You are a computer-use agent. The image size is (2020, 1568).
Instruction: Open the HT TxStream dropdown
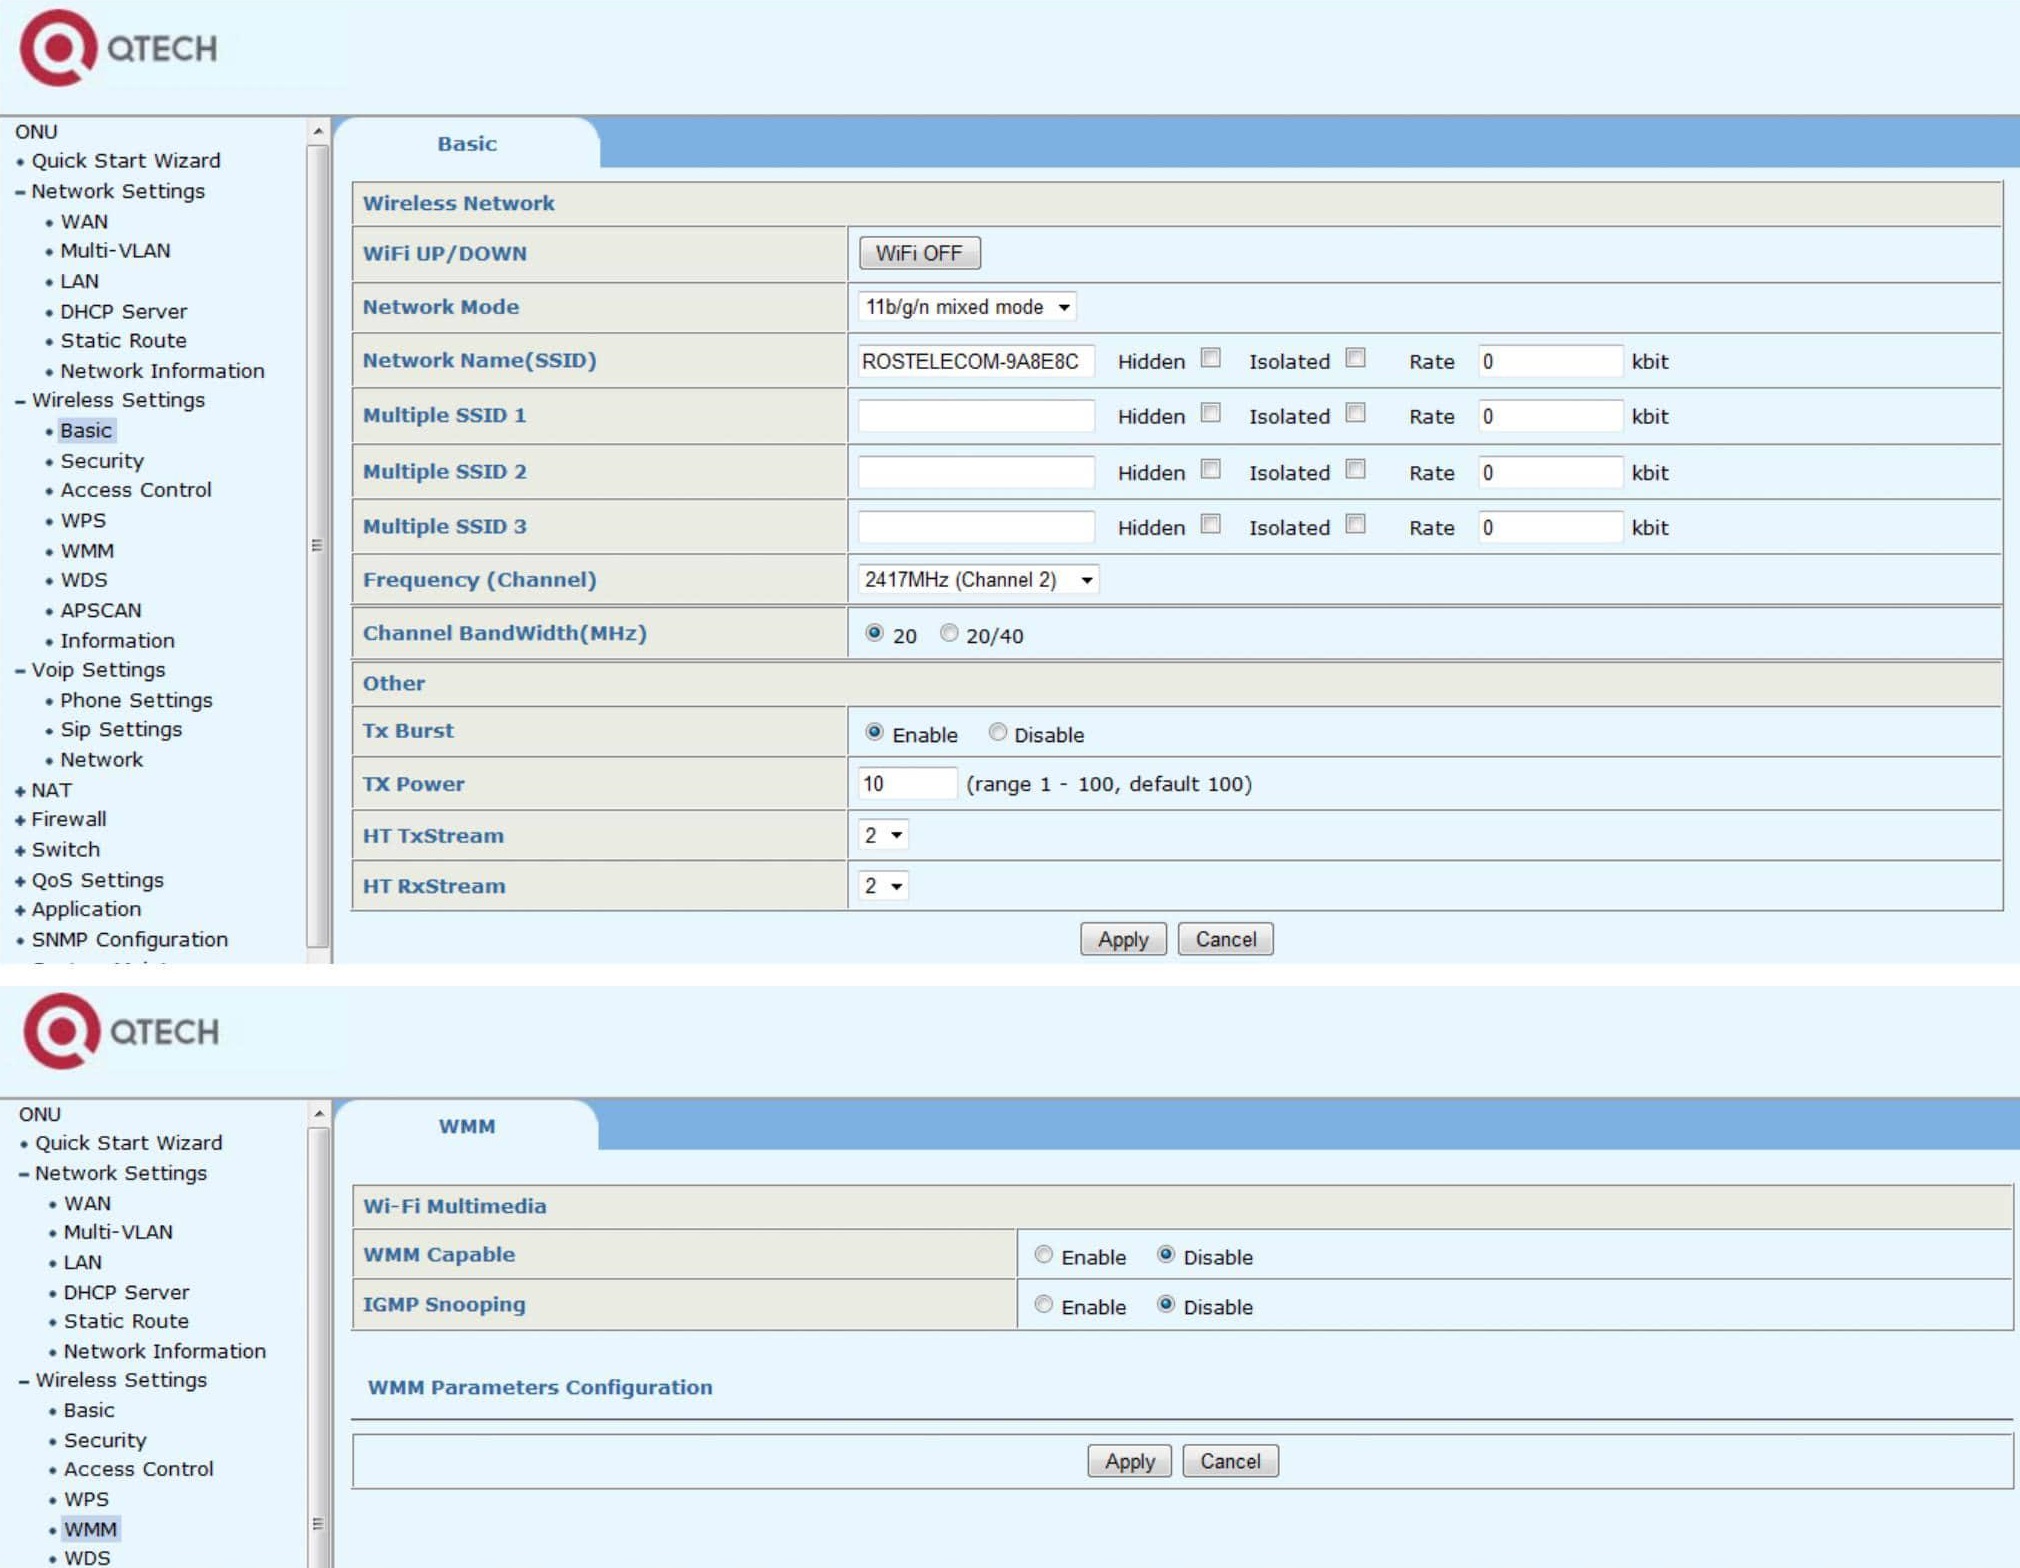point(883,835)
